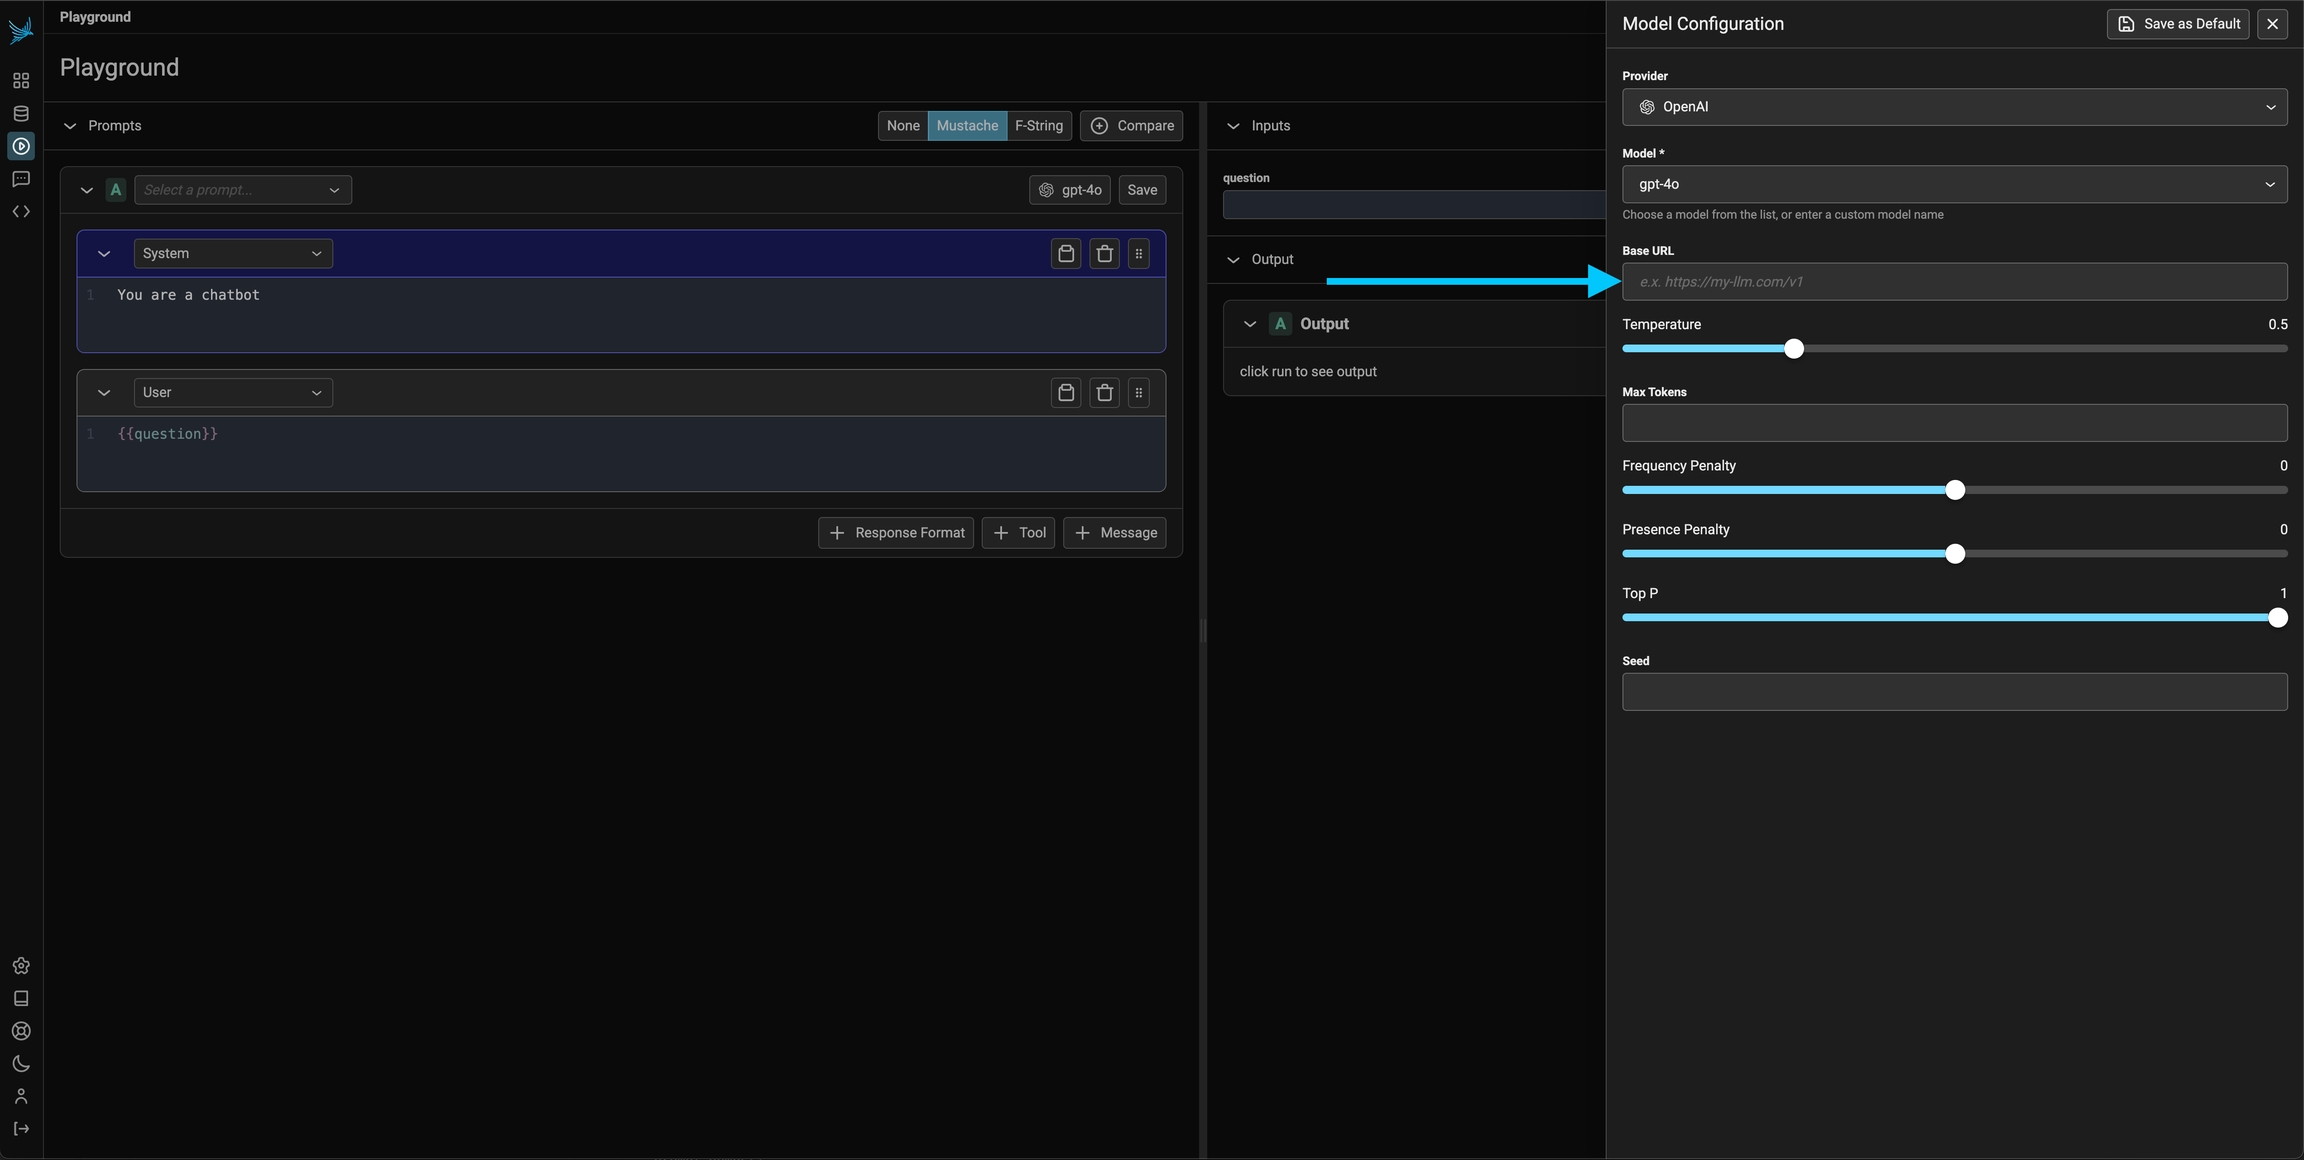Open the support lifebuoy icon
Viewport: 2304px width, 1160px height.
click(21, 1031)
